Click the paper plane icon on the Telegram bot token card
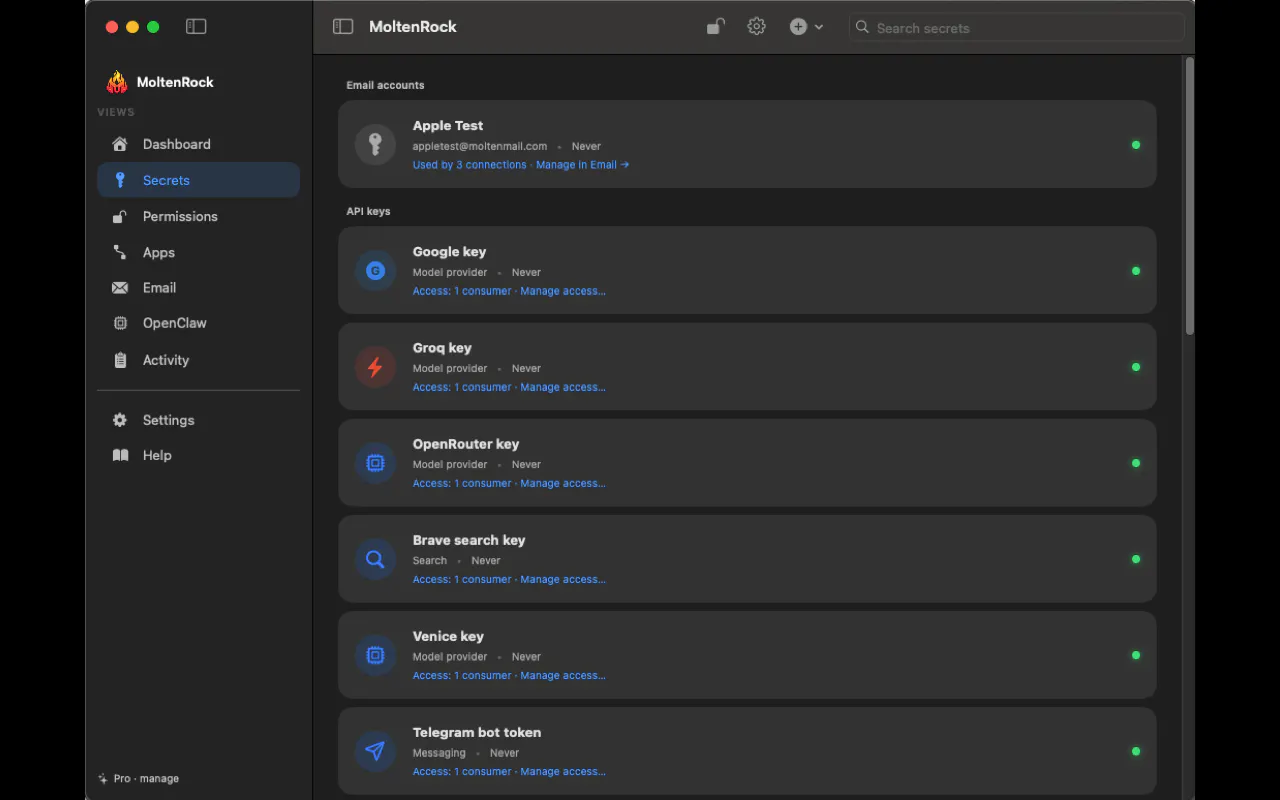1280x800 pixels. (375, 751)
